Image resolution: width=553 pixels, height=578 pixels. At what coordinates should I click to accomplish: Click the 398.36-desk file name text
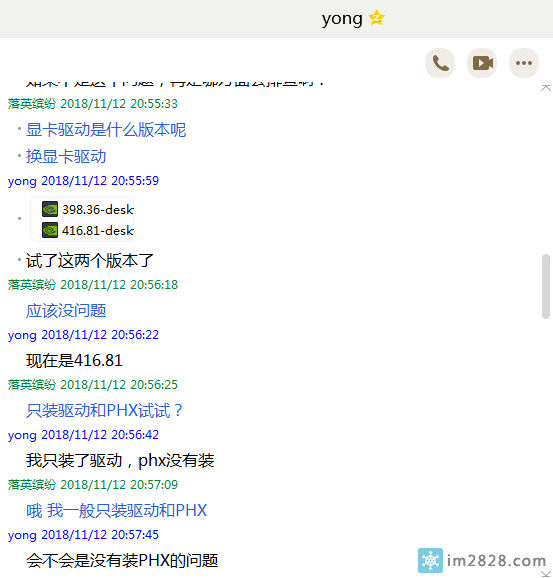coord(98,209)
